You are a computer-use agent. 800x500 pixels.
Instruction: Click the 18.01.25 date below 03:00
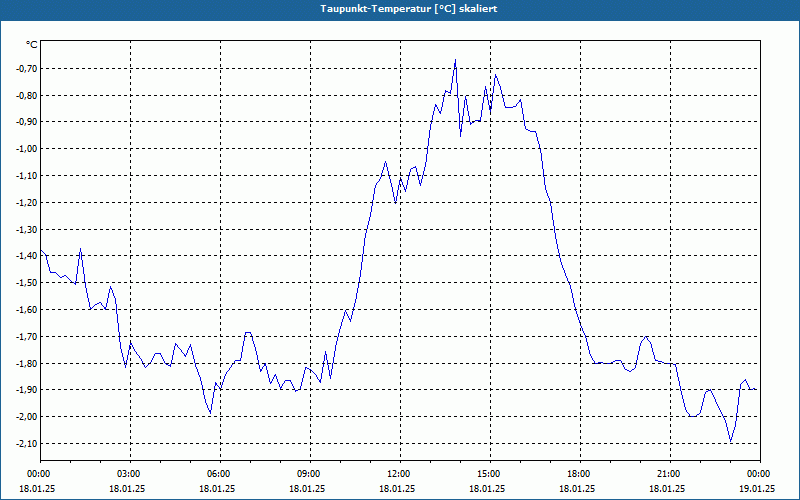(127, 488)
